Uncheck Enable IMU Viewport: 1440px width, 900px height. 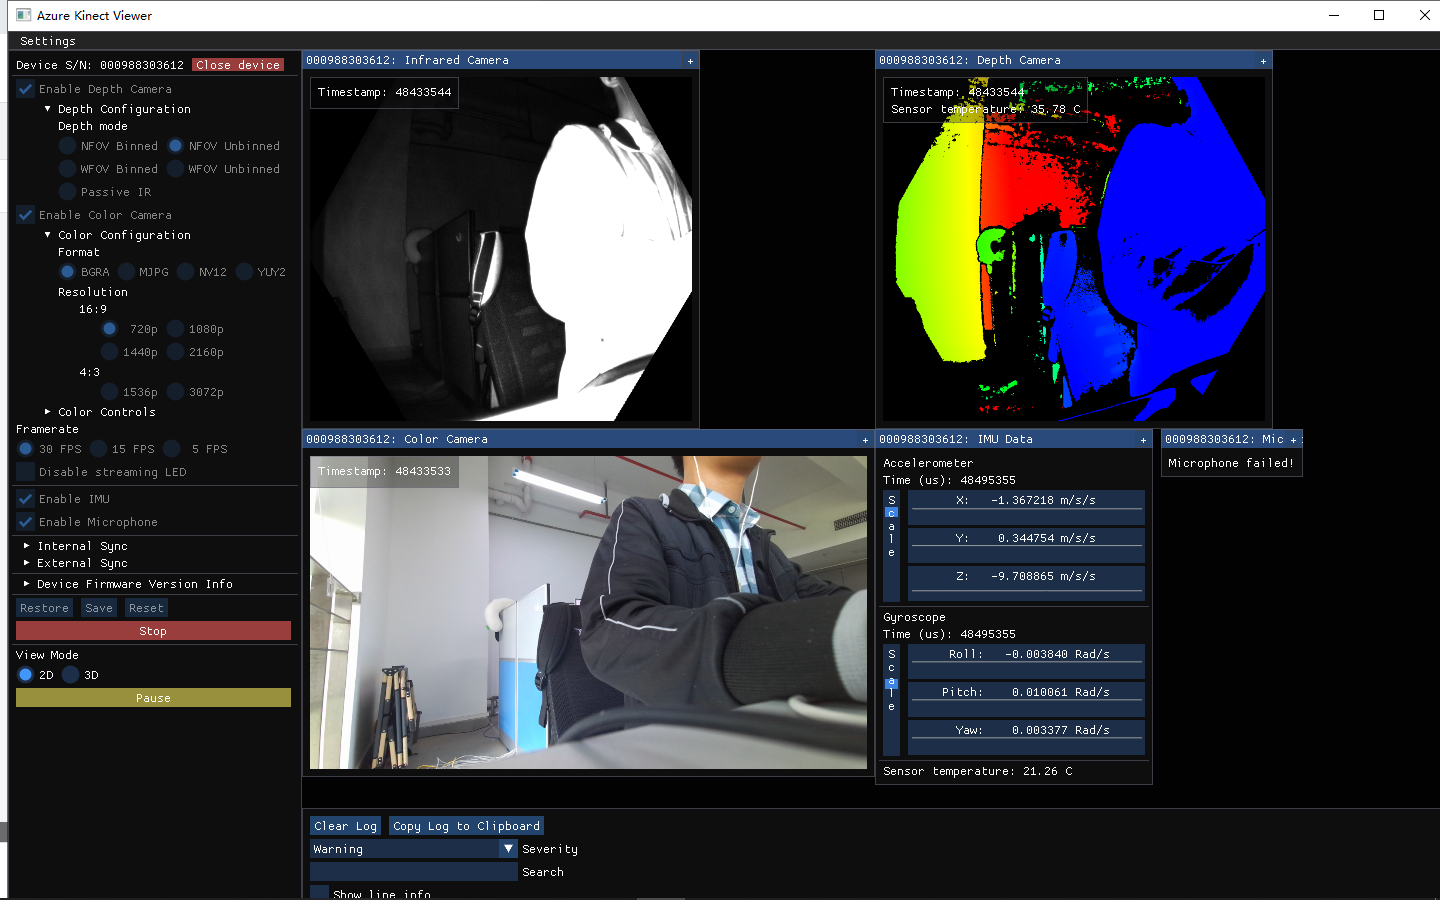(x=25, y=499)
